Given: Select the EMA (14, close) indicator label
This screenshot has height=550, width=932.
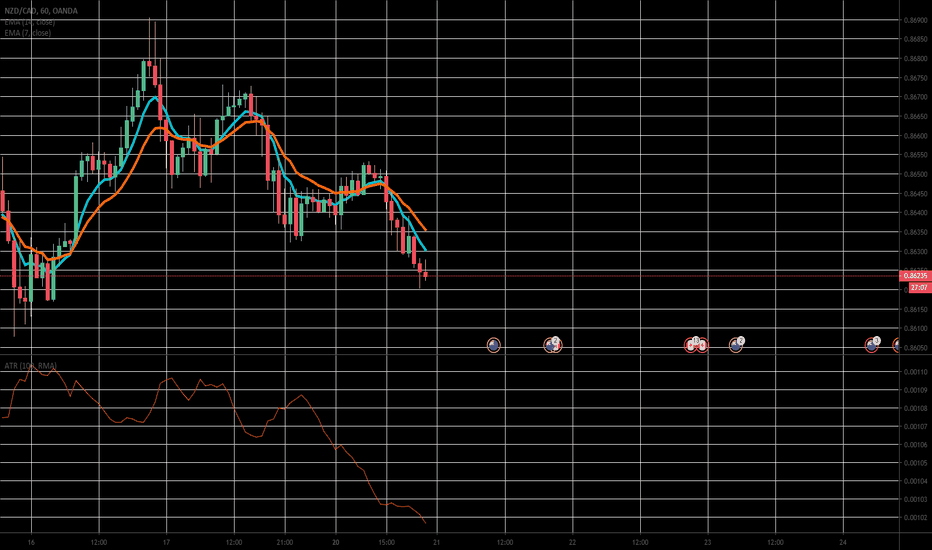Looking at the screenshot, I should (30, 22).
